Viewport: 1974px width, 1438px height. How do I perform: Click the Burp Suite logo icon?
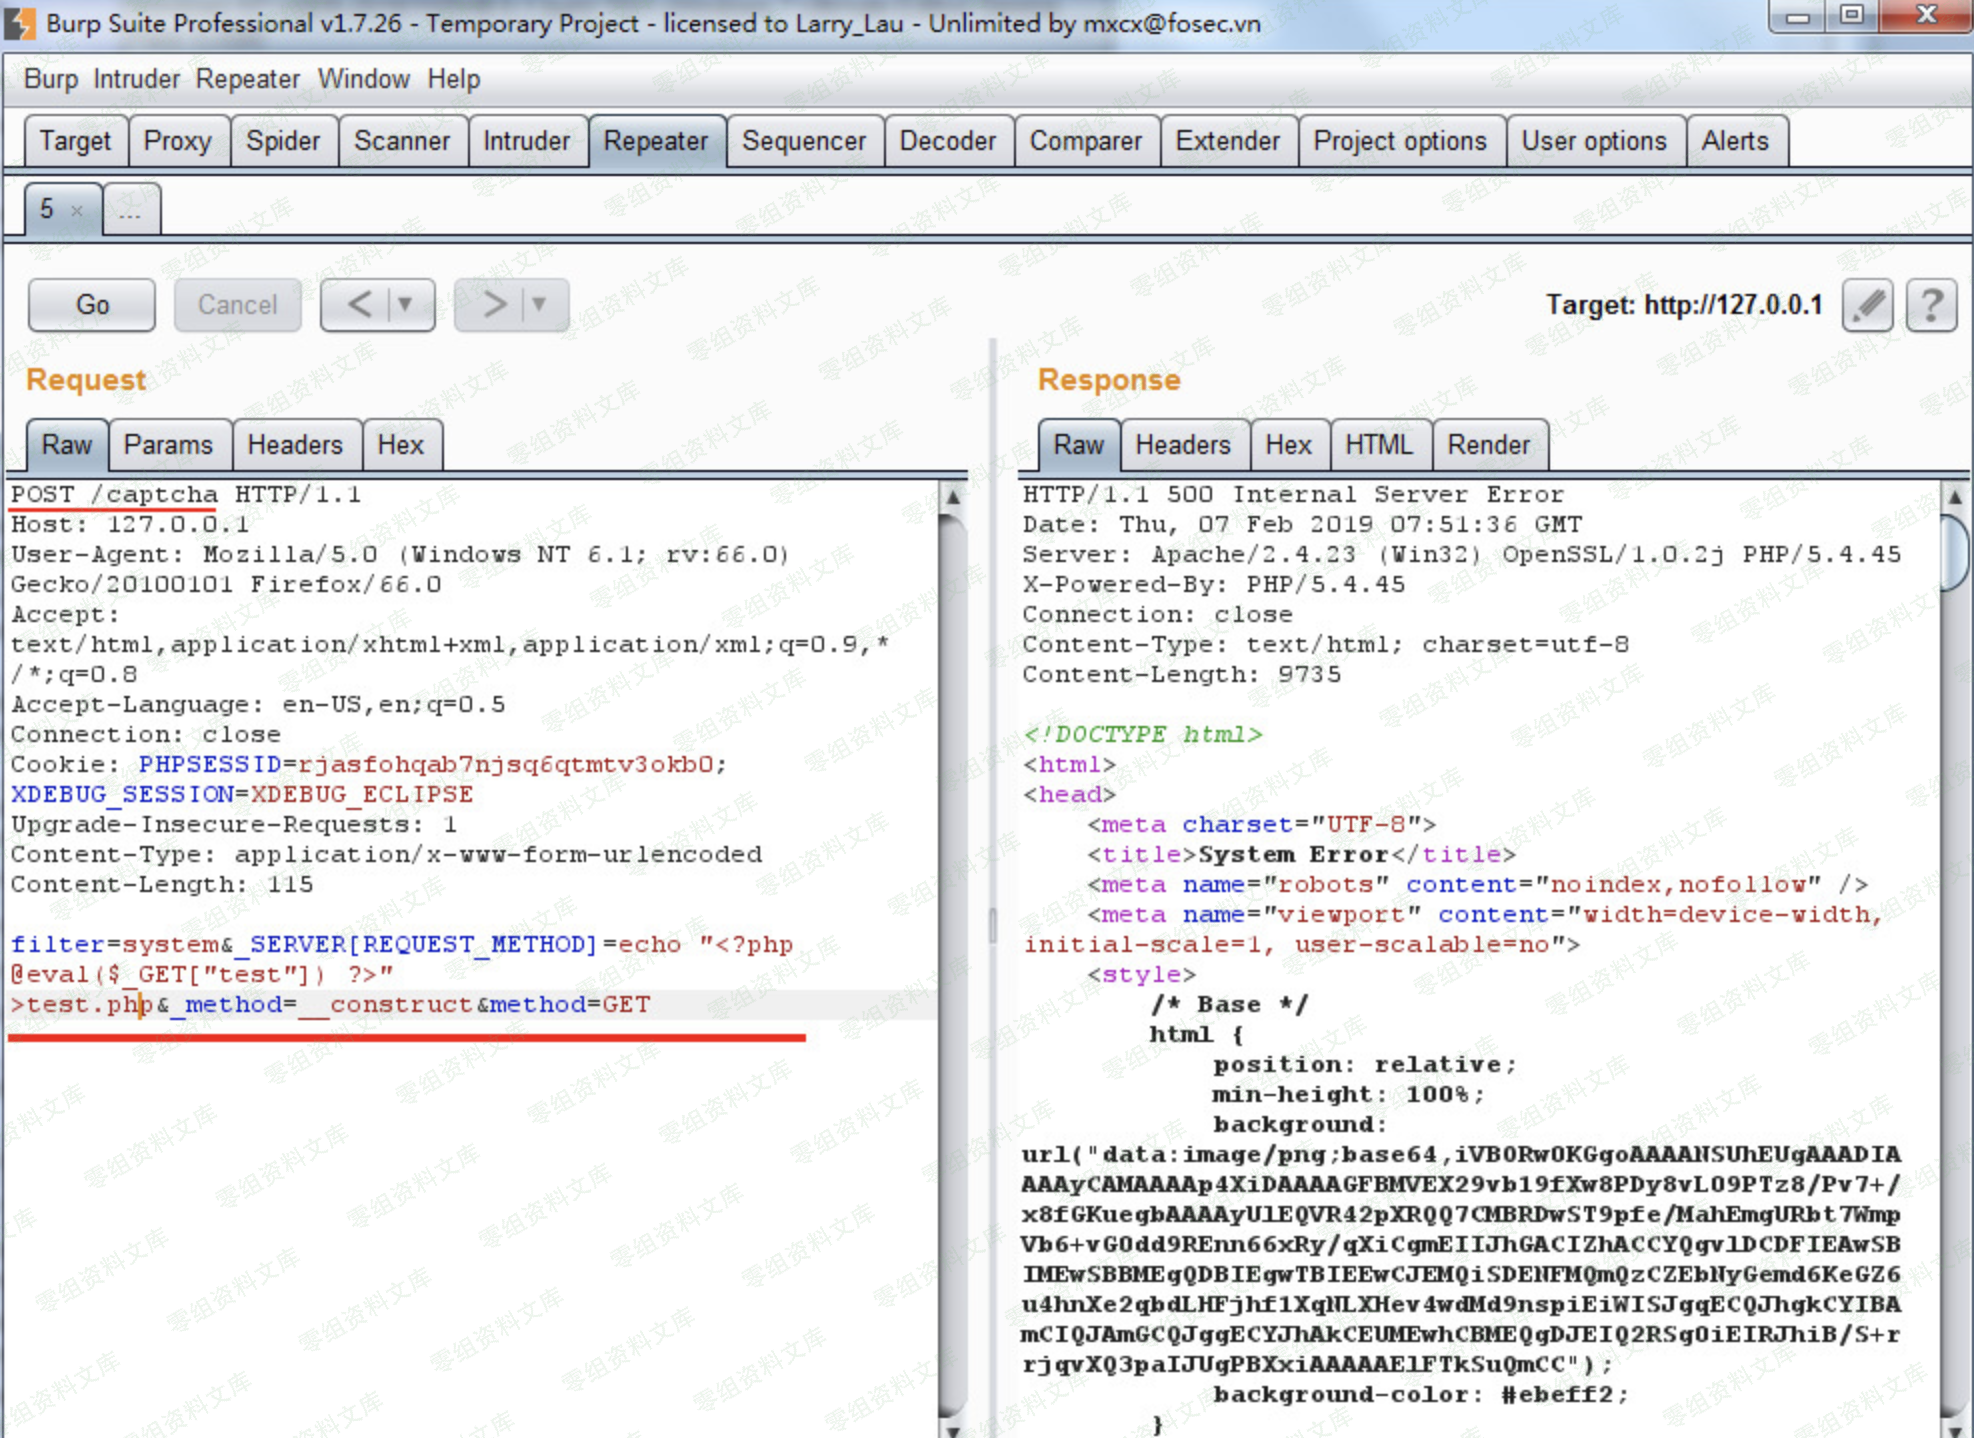pyautogui.click(x=20, y=22)
